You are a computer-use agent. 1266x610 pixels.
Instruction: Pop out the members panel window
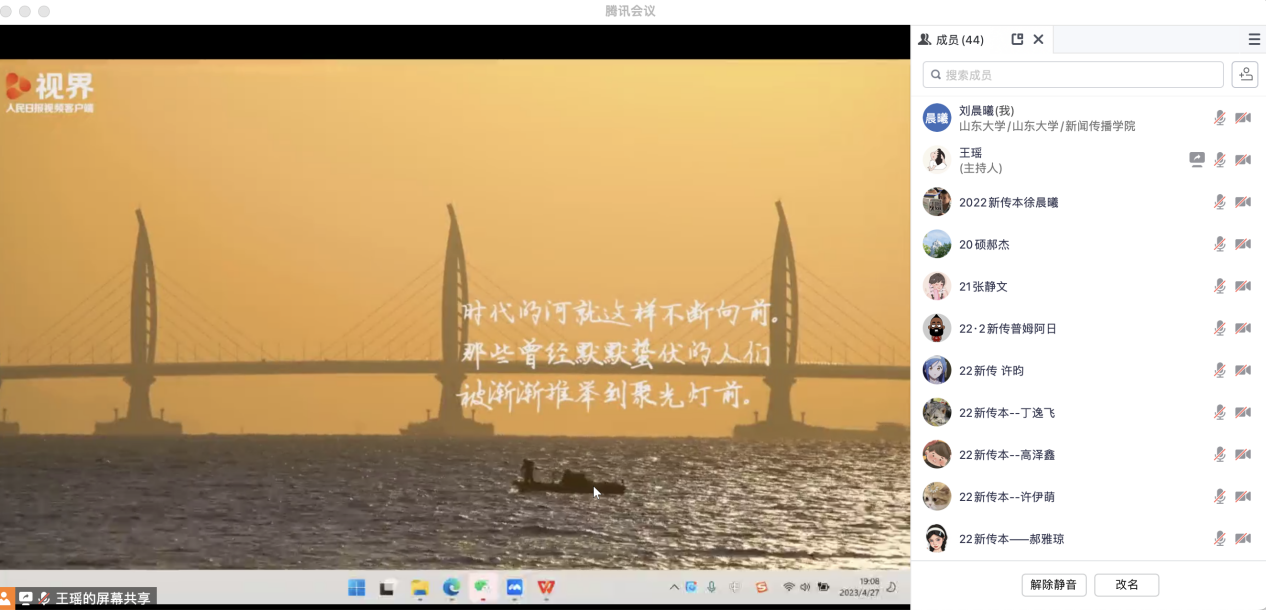pyautogui.click(x=1017, y=40)
